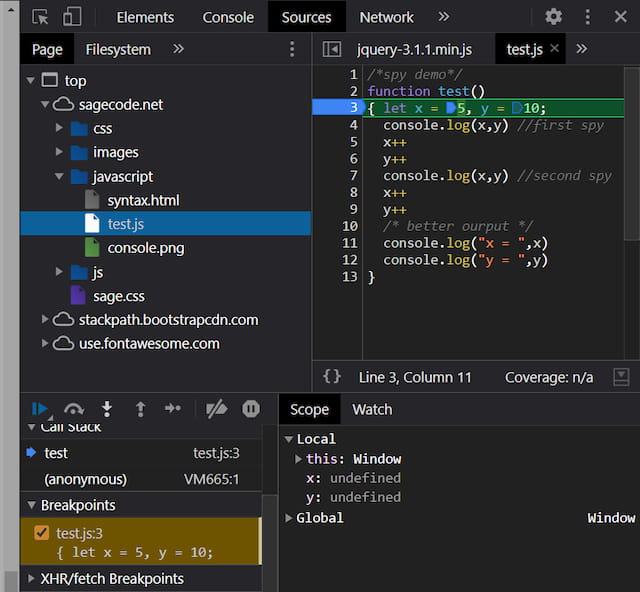
Task: Select the jquery-3.1.1.min.js editor tab
Action: pyautogui.click(x=414, y=49)
